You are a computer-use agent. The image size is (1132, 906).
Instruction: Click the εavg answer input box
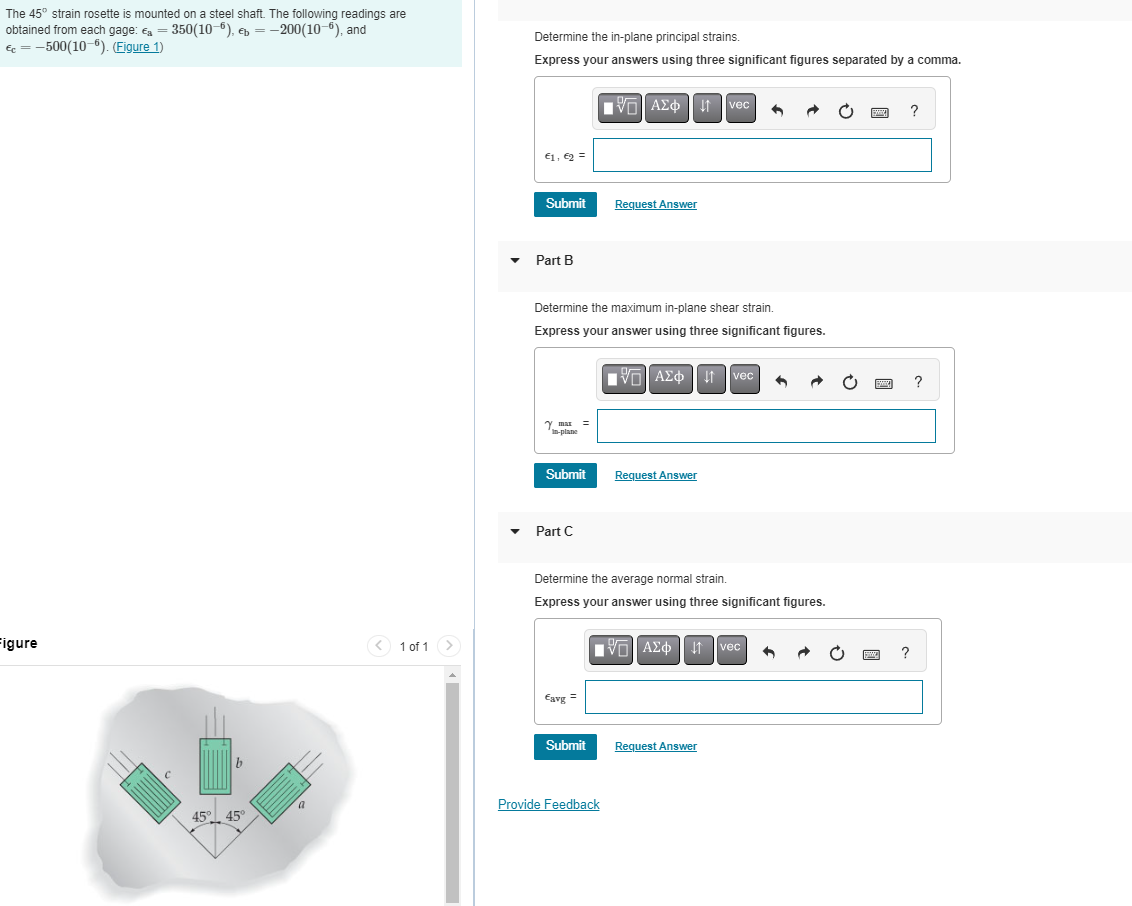point(753,697)
